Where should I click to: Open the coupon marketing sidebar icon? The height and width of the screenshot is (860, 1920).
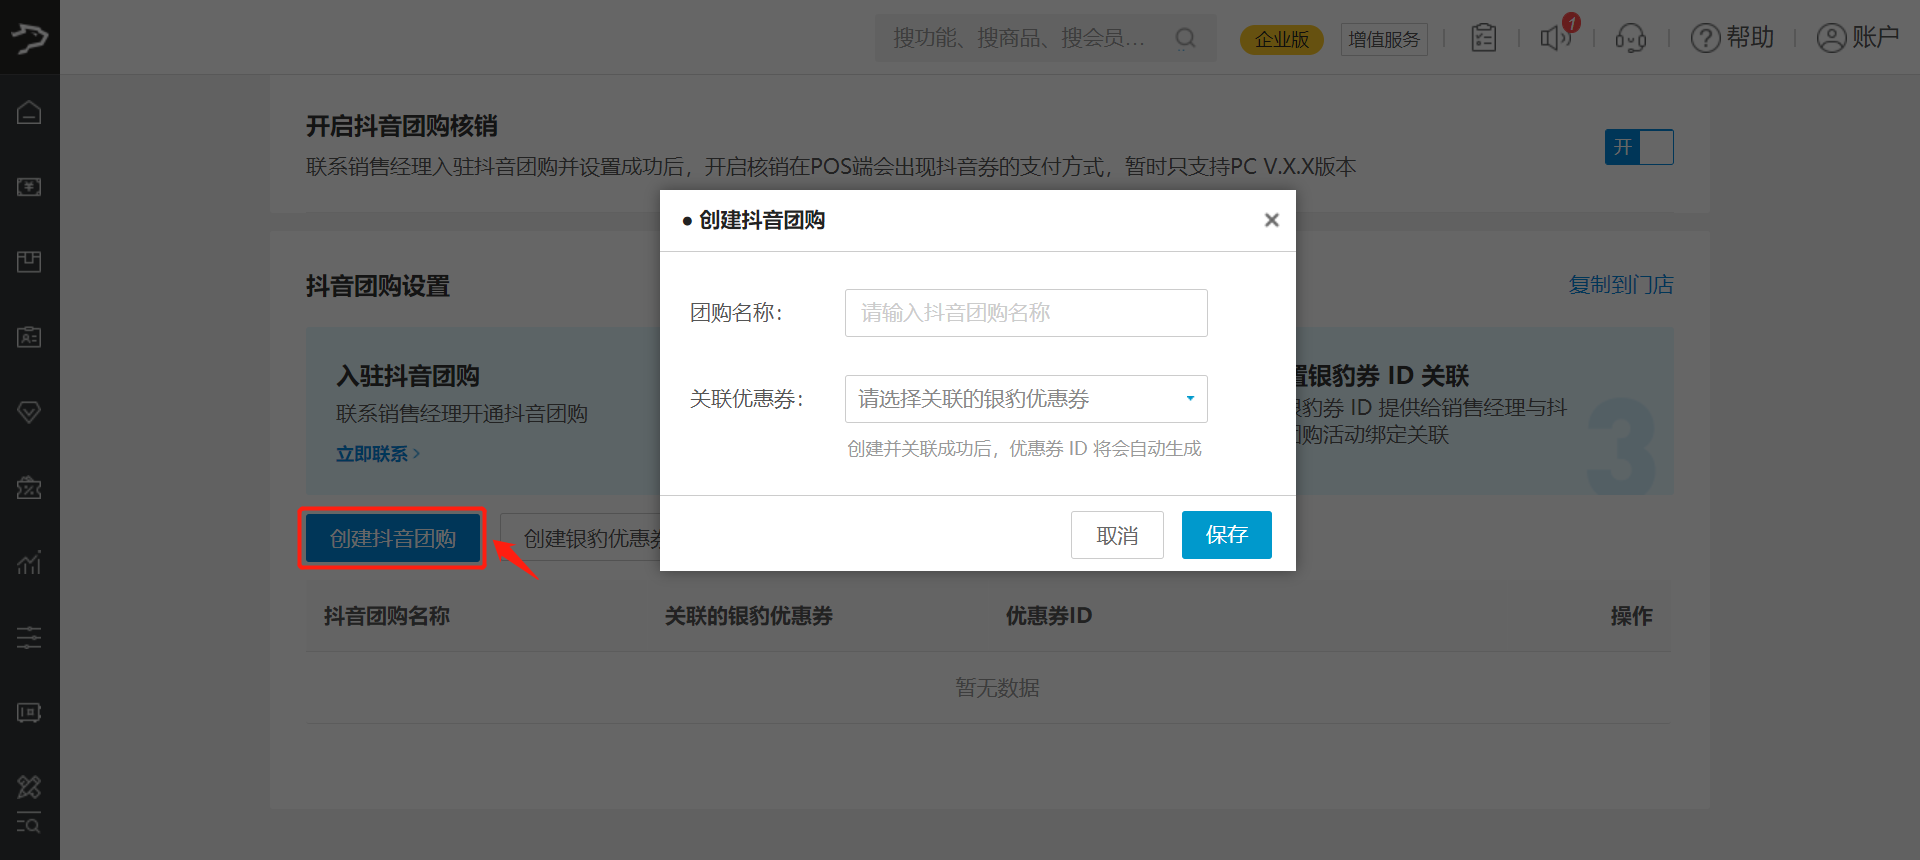pos(29,487)
